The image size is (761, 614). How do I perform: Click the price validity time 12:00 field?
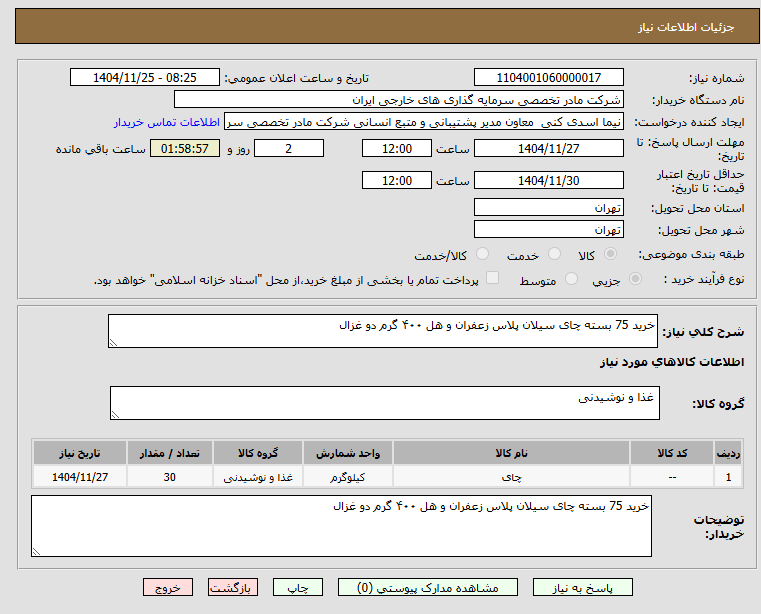(397, 180)
